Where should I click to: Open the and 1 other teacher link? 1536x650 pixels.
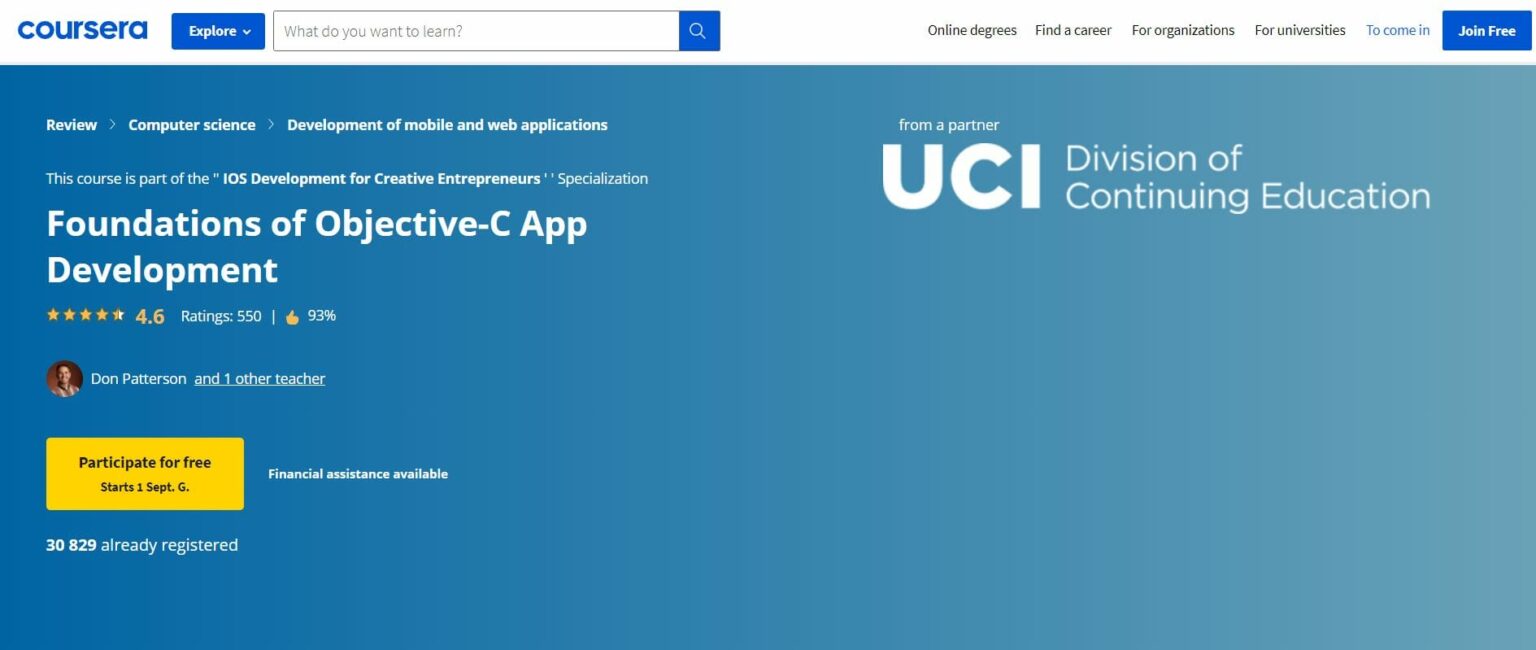[x=259, y=378]
